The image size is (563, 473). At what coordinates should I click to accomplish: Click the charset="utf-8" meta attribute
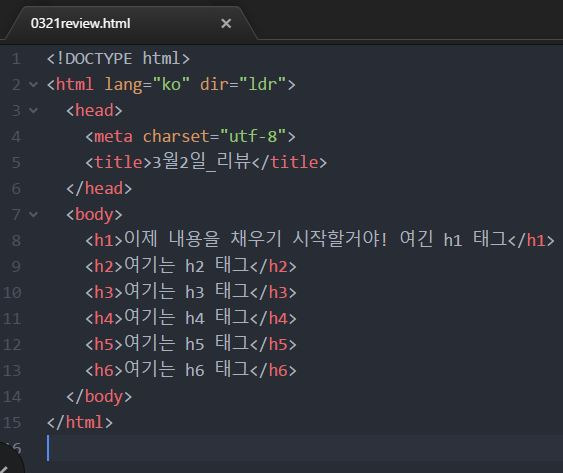[214, 136]
